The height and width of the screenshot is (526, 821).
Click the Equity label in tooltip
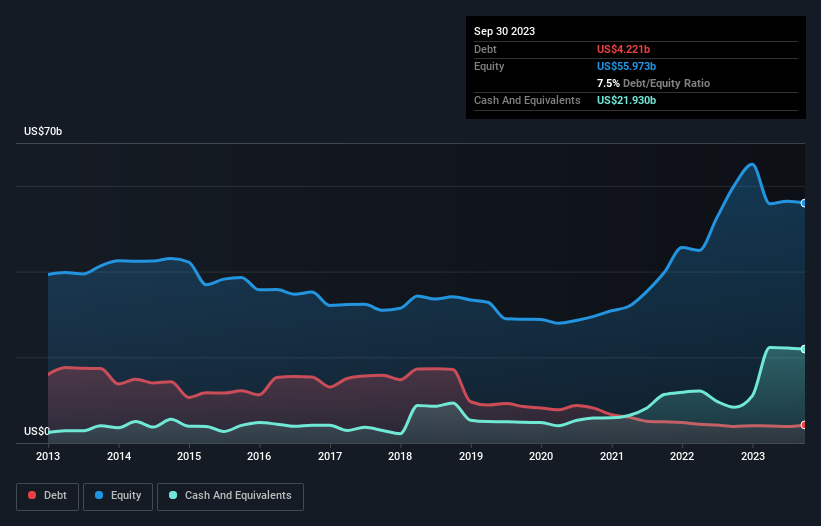pos(489,66)
